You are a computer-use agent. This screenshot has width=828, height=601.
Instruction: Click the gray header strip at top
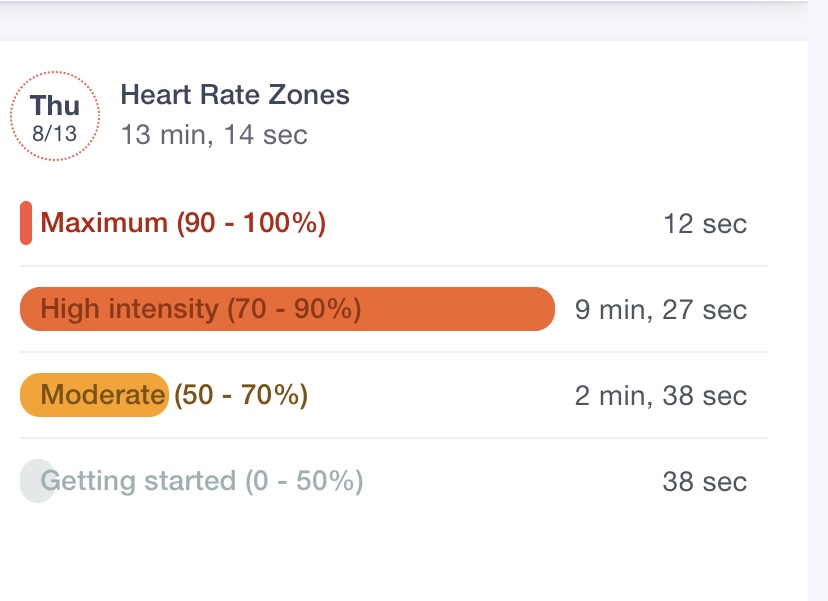click(x=400, y=20)
